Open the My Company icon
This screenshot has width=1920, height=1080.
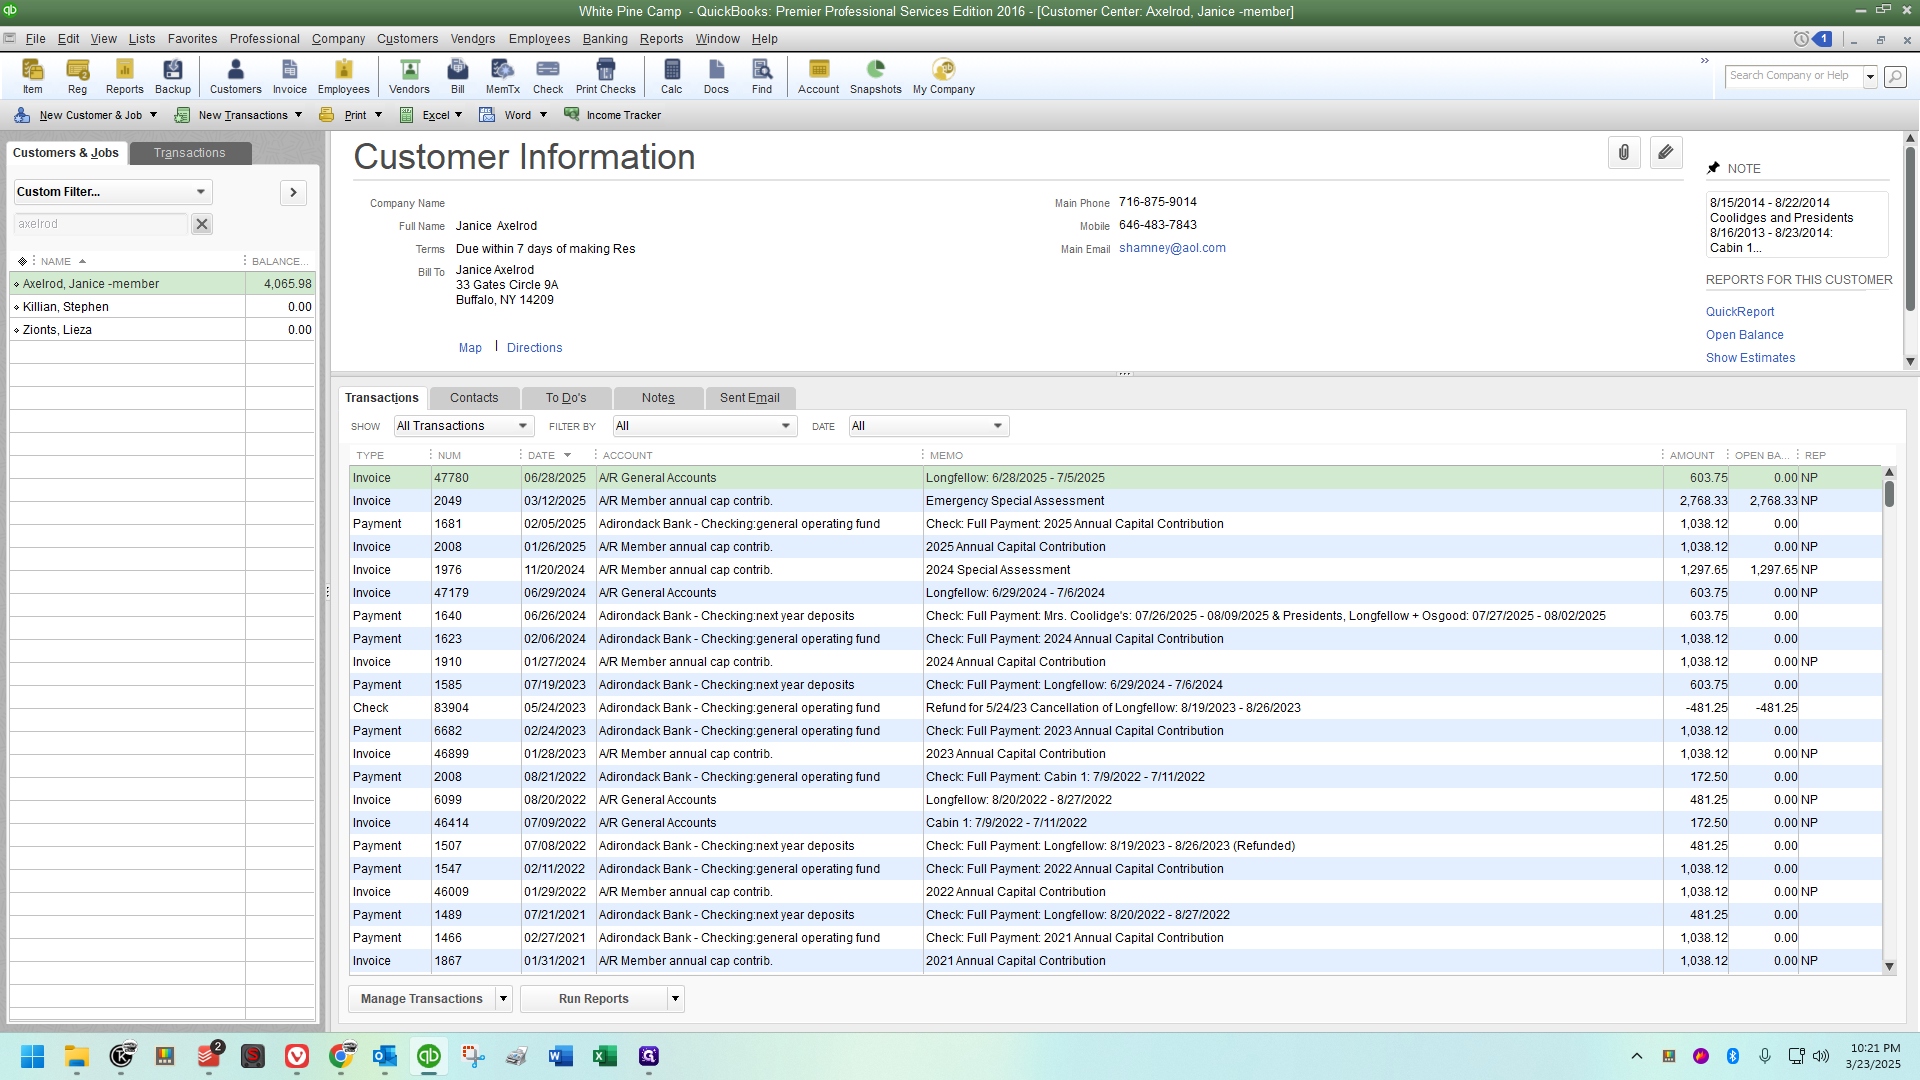944,76
